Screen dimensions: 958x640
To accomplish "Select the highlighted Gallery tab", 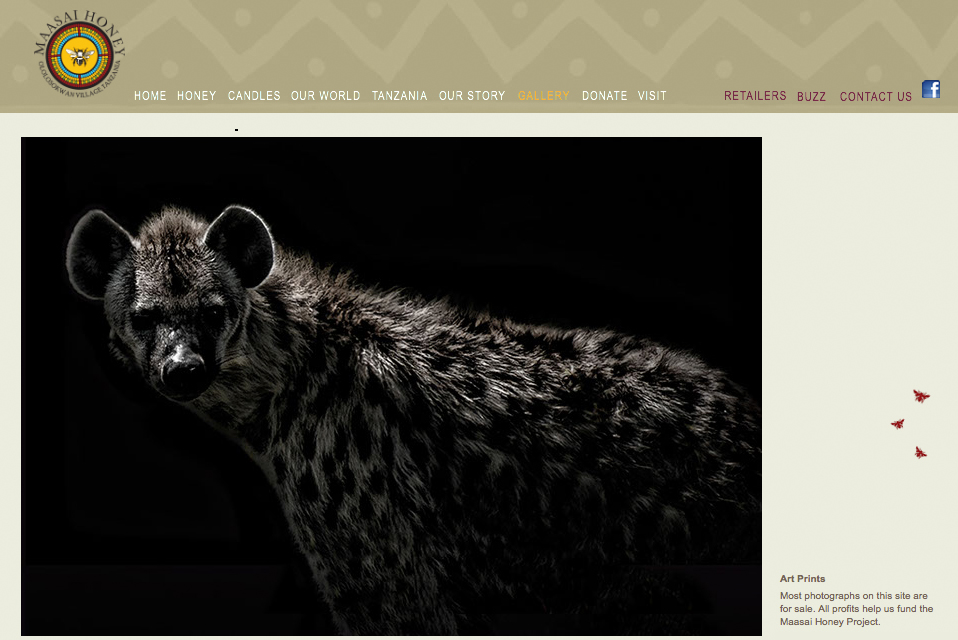I will tap(543, 96).
